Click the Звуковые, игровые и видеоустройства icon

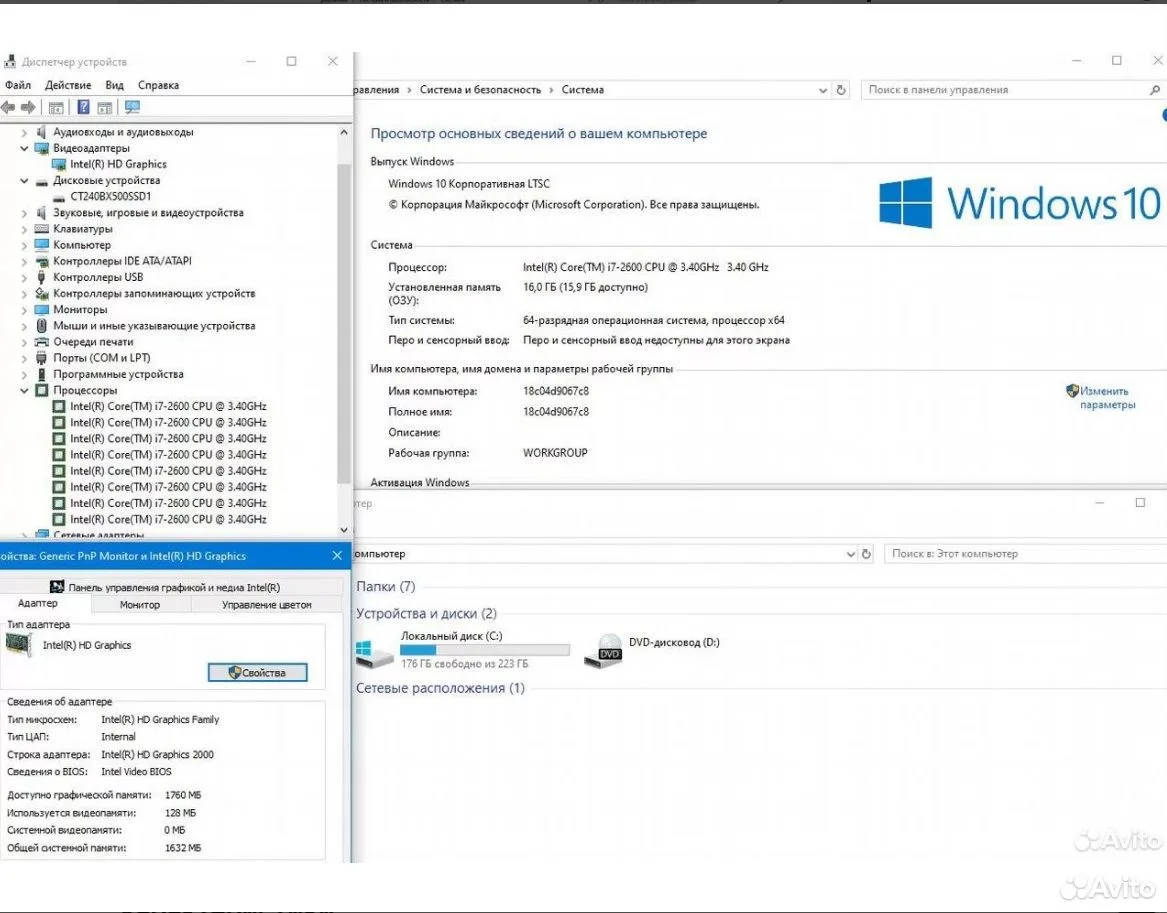point(42,213)
